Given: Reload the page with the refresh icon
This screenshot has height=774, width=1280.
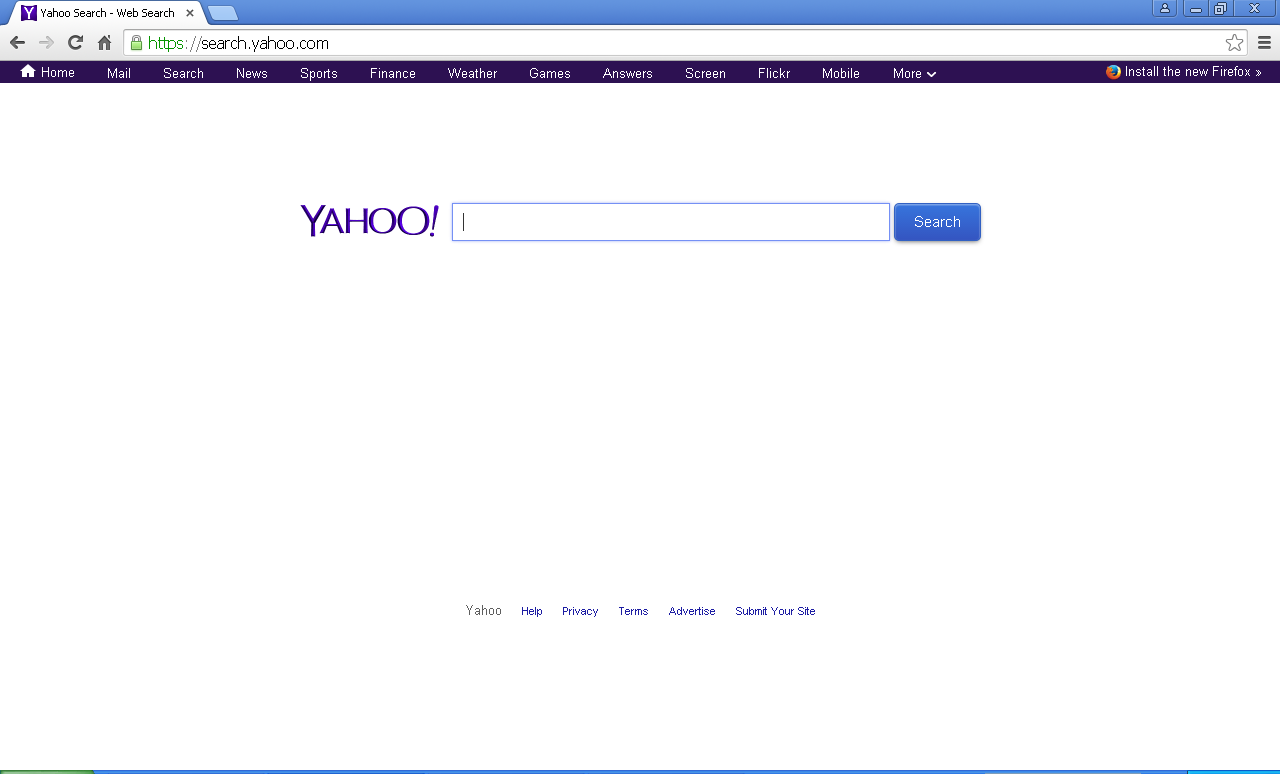Looking at the screenshot, I should pyautogui.click(x=75, y=43).
